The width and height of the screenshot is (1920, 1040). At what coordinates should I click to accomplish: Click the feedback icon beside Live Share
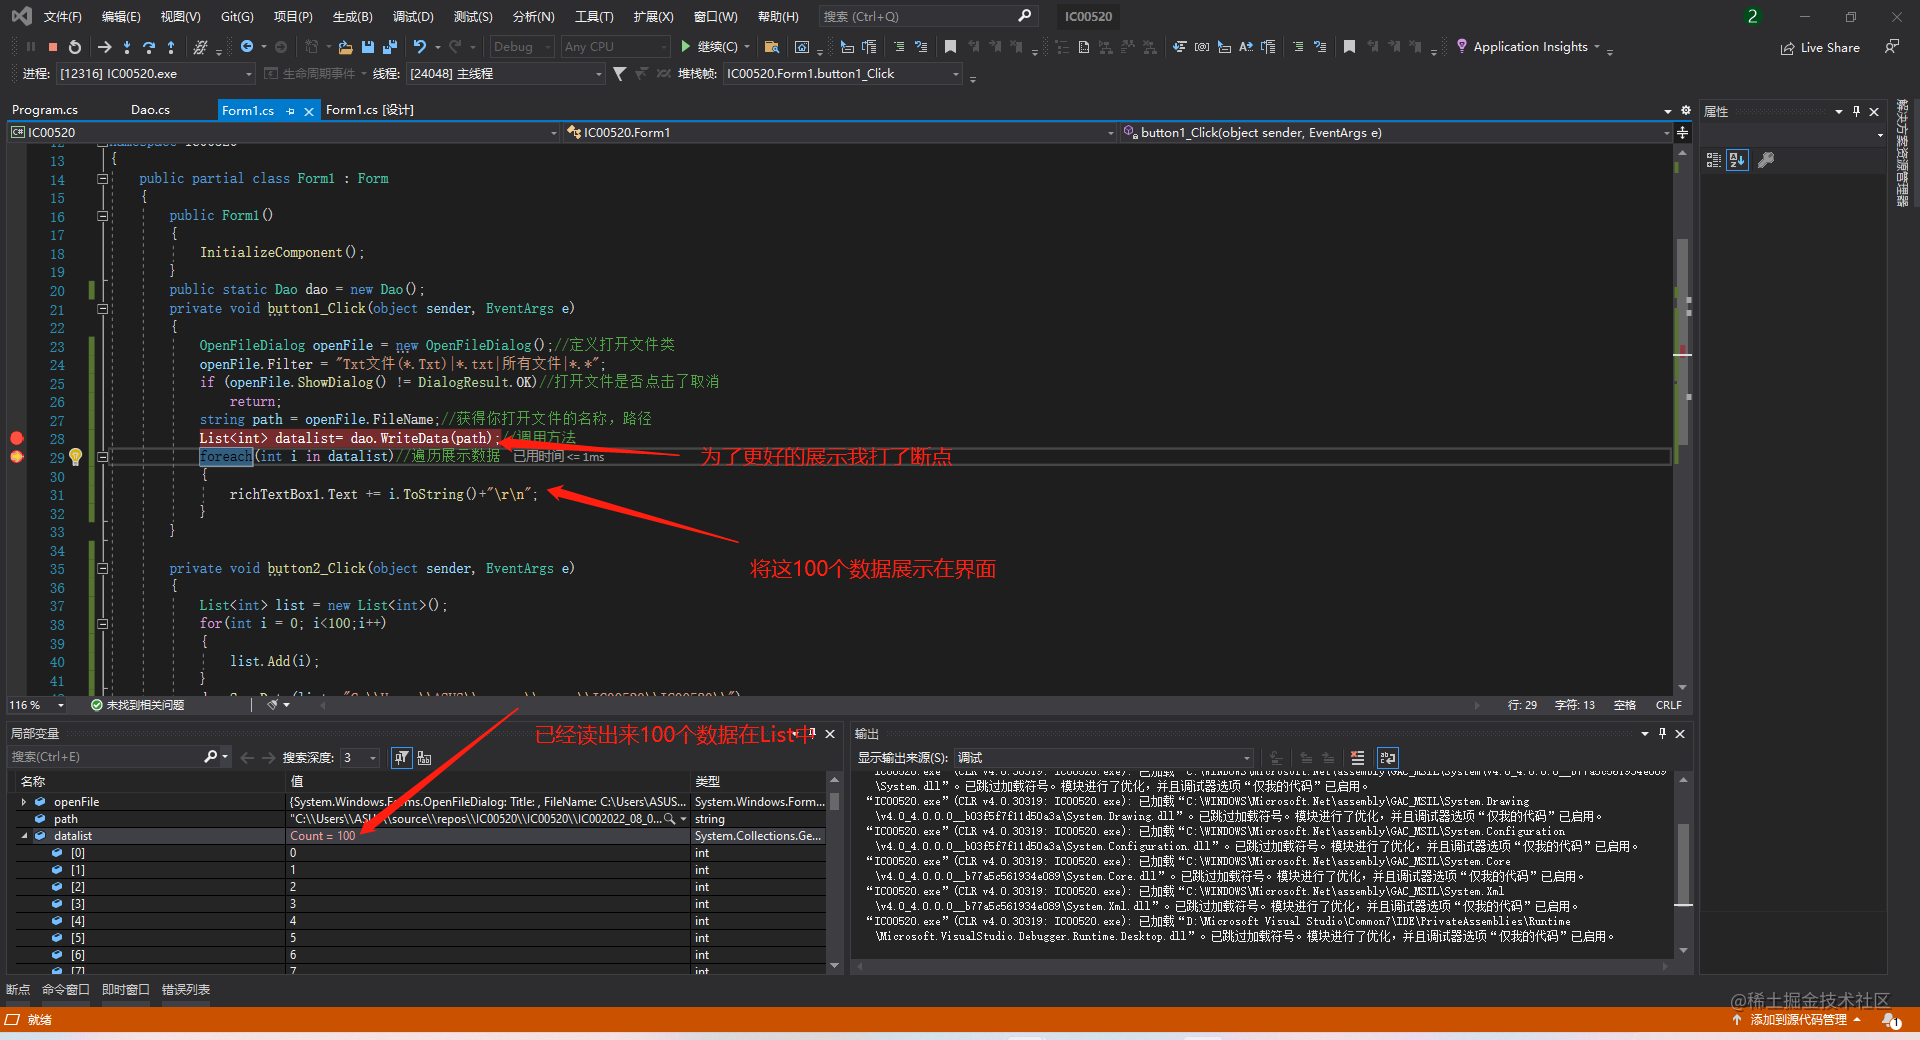1891,47
